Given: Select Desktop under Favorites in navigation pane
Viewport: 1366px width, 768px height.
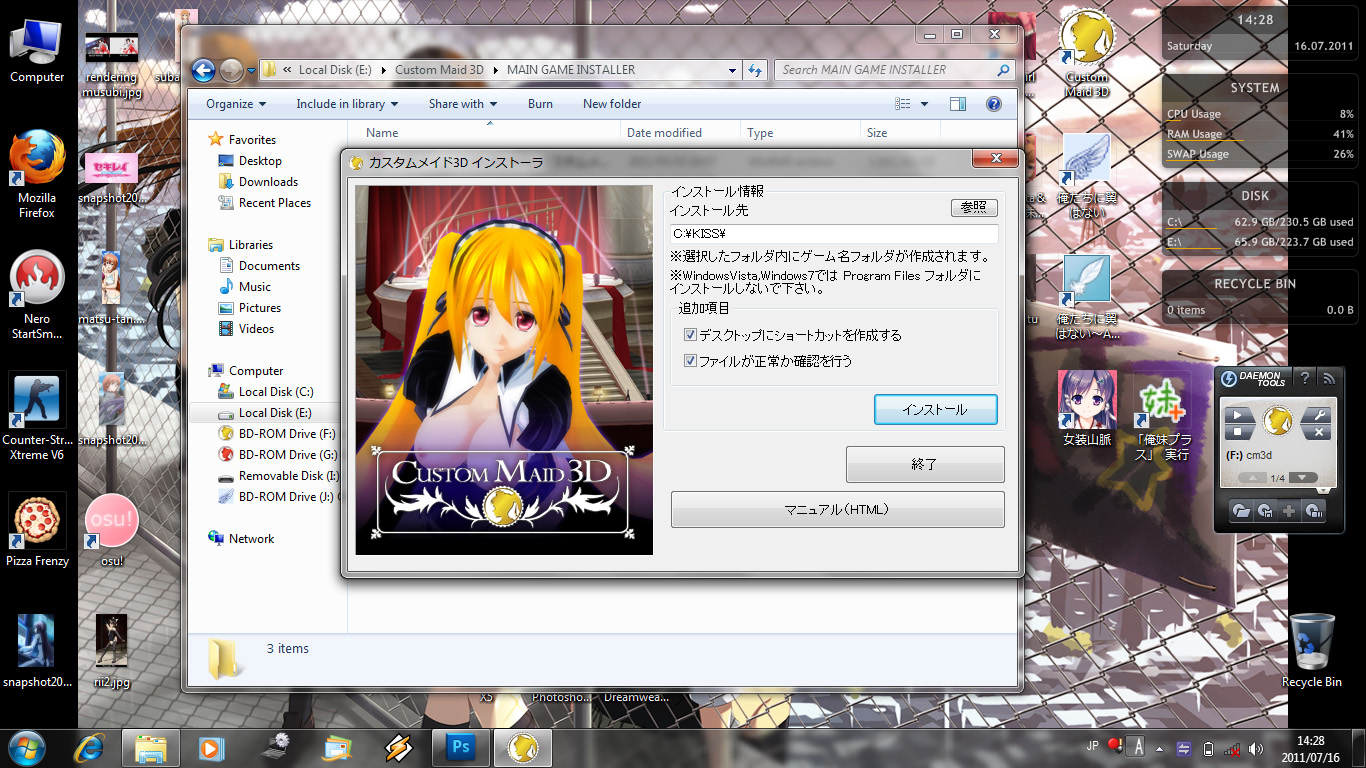Looking at the screenshot, I should tap(250, 161).
